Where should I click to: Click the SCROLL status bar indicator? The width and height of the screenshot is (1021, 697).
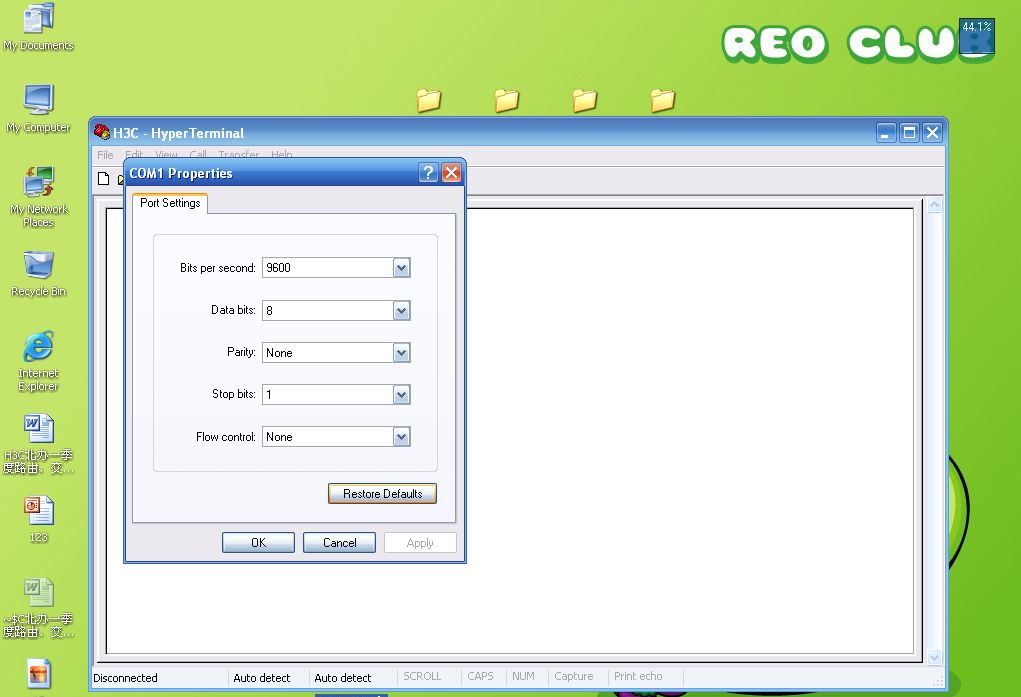(x=422, y=677)
